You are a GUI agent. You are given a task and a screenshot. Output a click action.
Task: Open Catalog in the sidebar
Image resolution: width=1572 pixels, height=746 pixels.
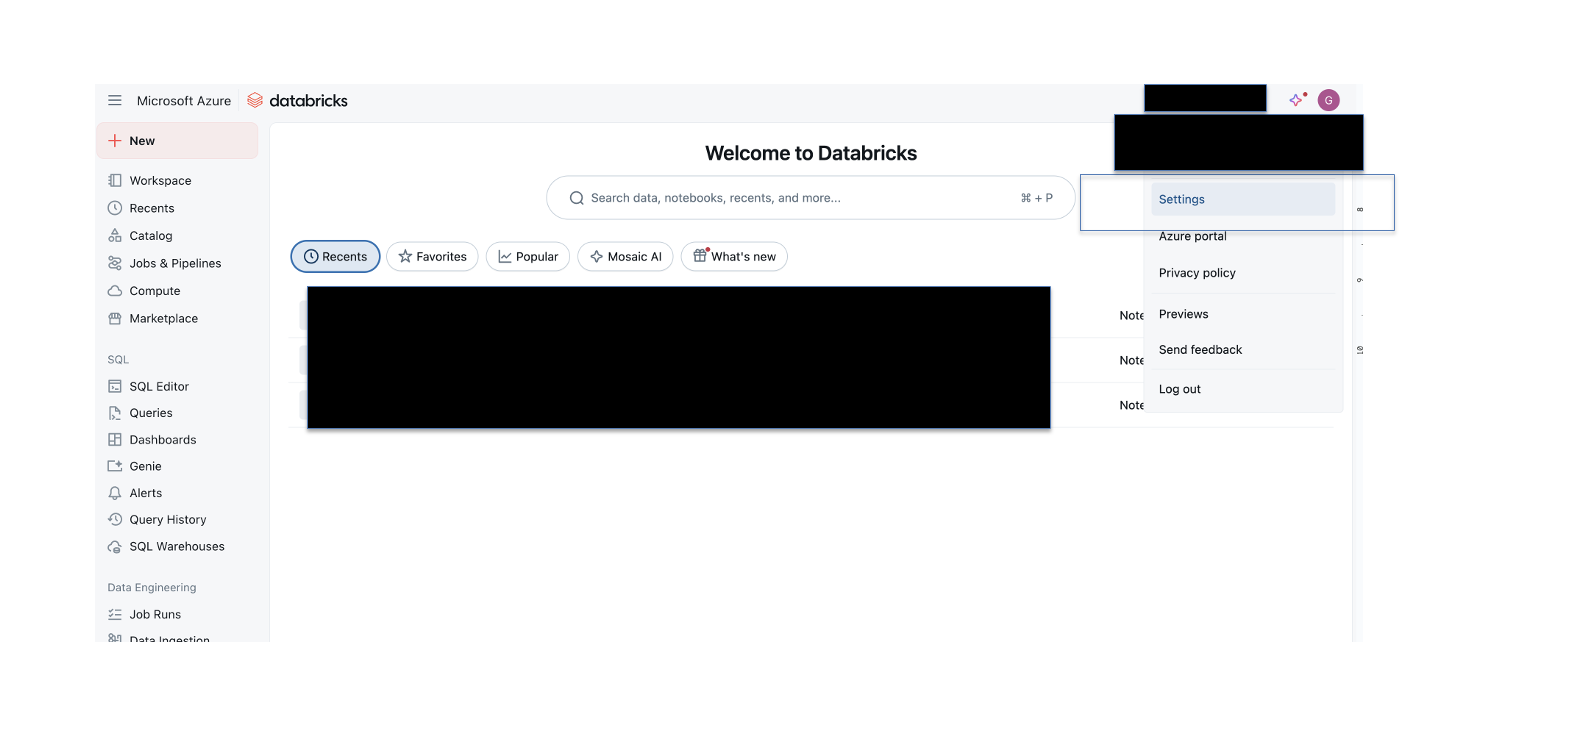click(x=151, y=236)
